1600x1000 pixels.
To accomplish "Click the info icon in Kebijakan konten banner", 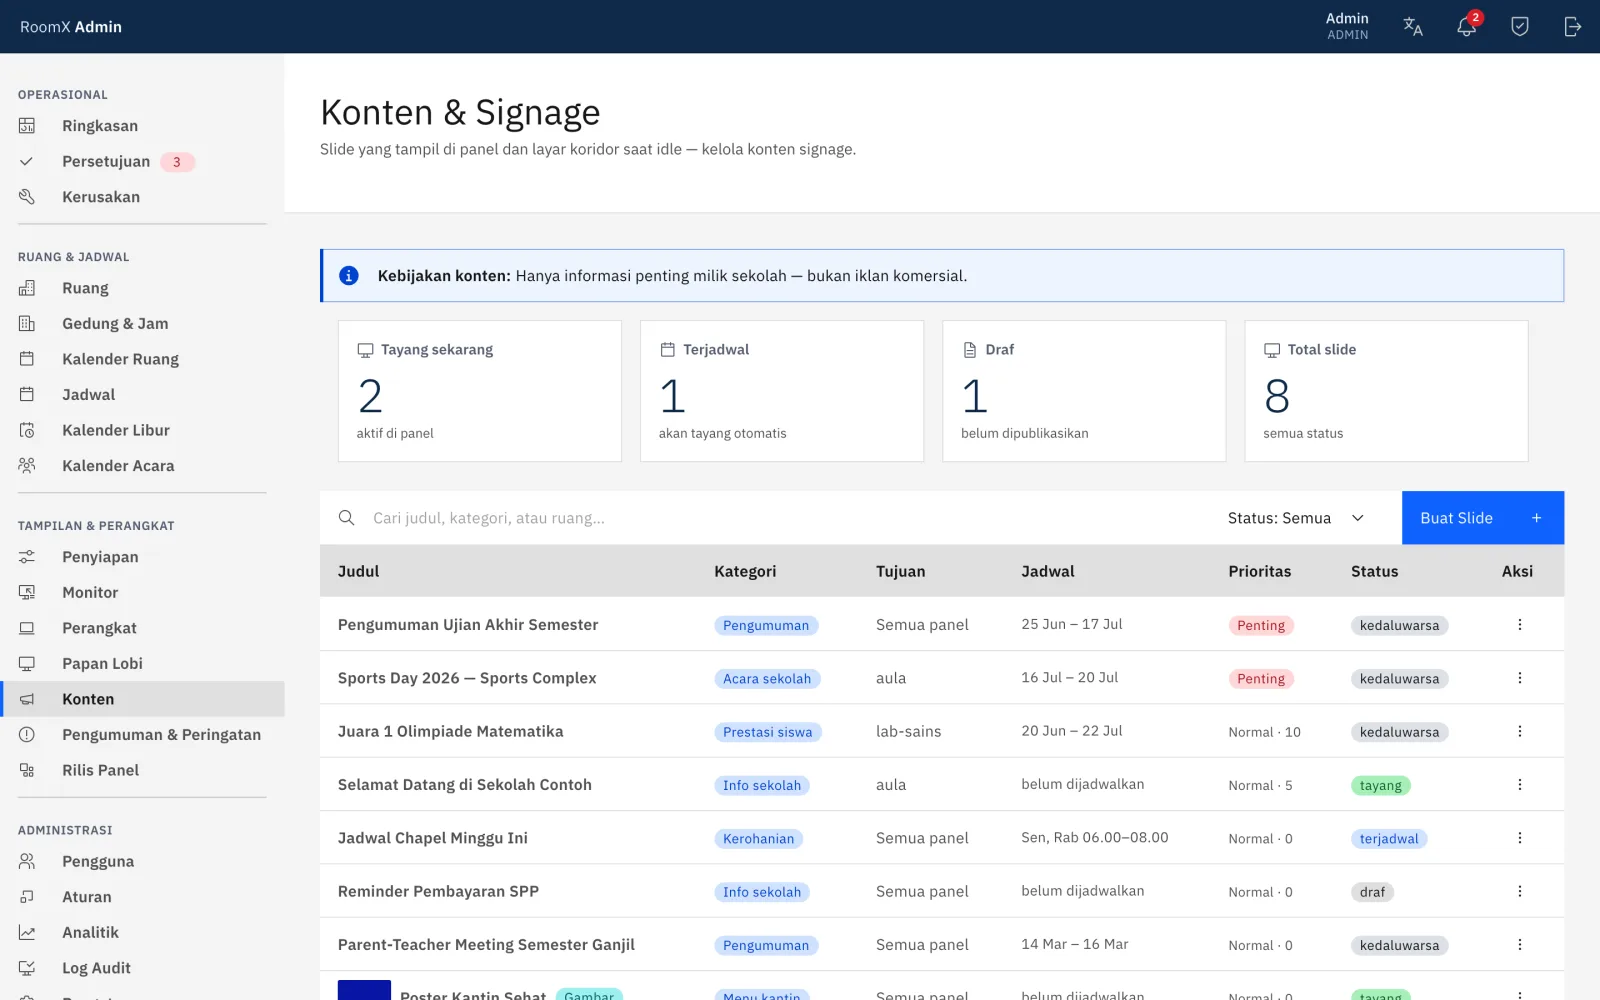I will (x=349, y=276).
